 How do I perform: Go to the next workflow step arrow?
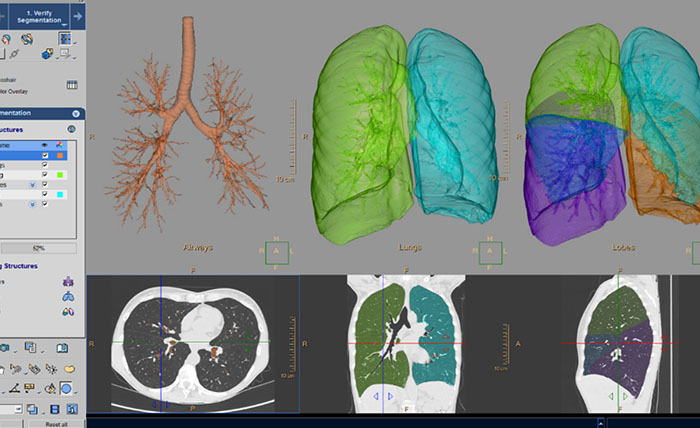[78, 17]
